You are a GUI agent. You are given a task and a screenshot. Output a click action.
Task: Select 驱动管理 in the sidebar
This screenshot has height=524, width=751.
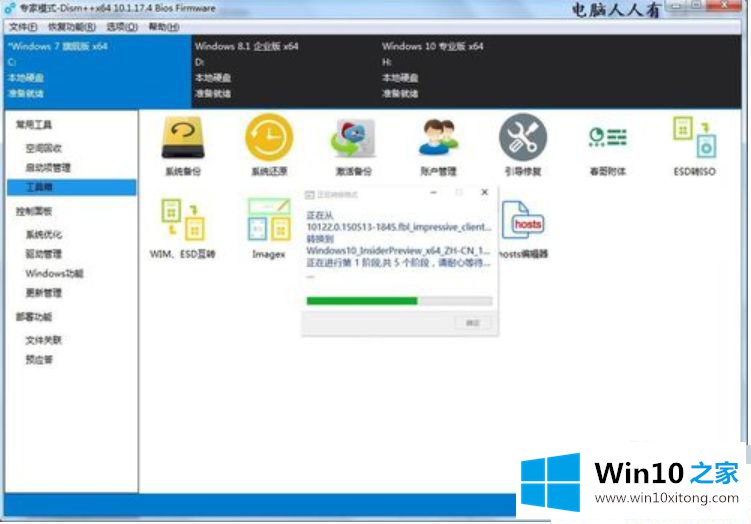tap(44, 254)
